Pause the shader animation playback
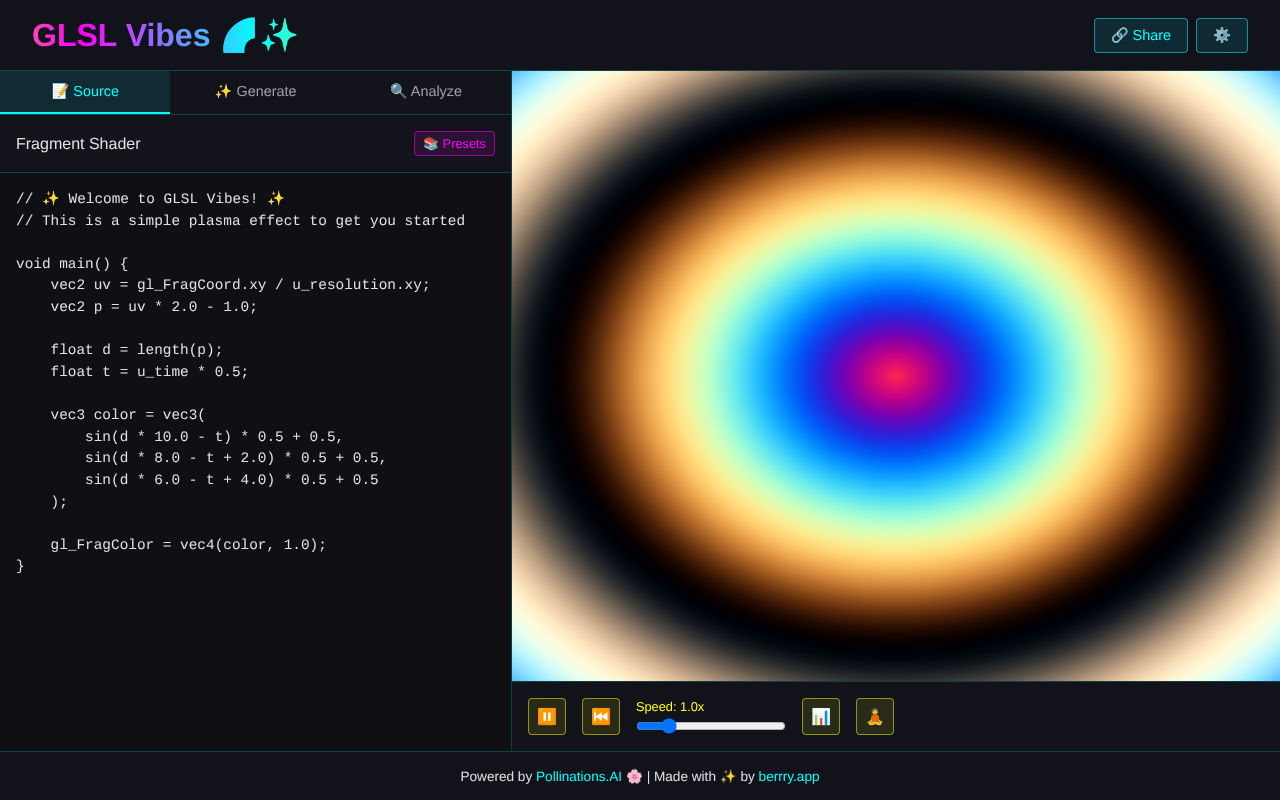The height and width of the screenshot is (800, 1280). pos(547,716)
